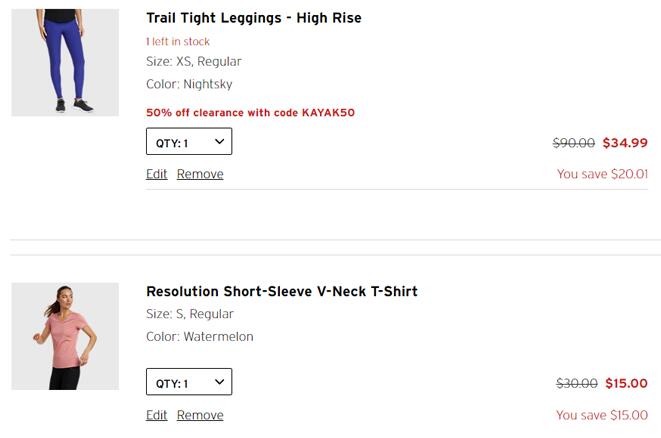Click the Color: Nightsky label
Screen dimensions: 661x438
tap(189, 84)
